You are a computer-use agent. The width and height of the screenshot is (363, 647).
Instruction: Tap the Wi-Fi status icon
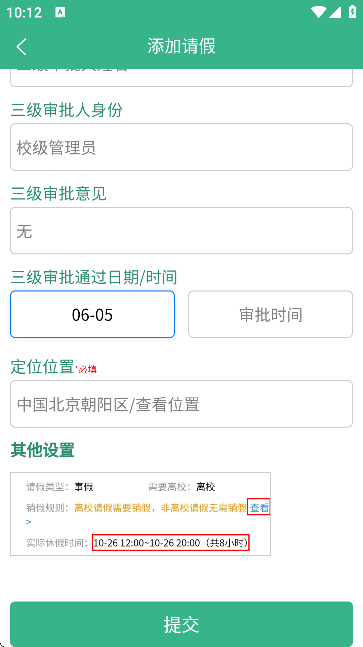[319, 12]
